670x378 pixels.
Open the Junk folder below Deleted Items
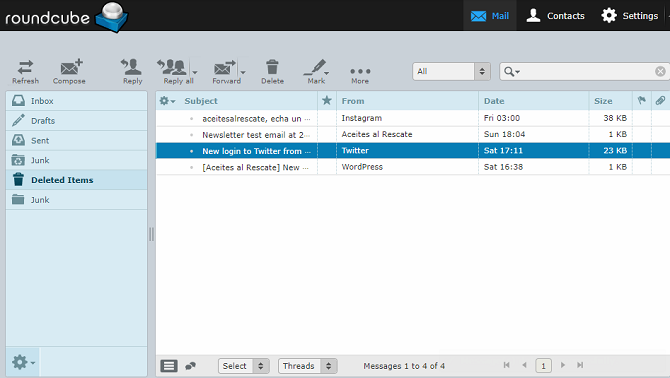tap(76, 199)
